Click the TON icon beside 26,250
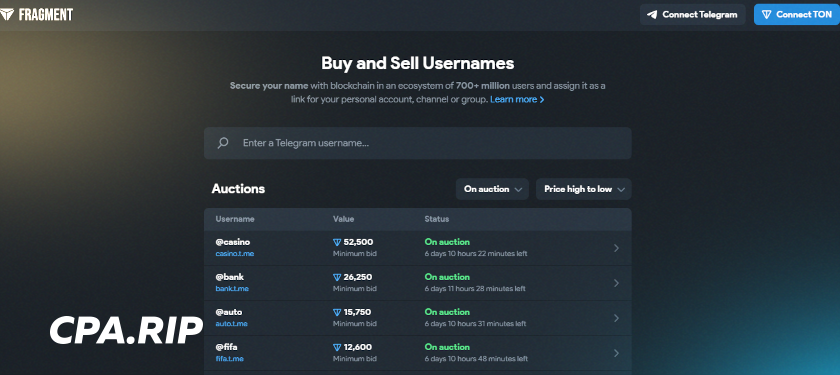This screenshot has height=375, width=840. click(337, 278)
